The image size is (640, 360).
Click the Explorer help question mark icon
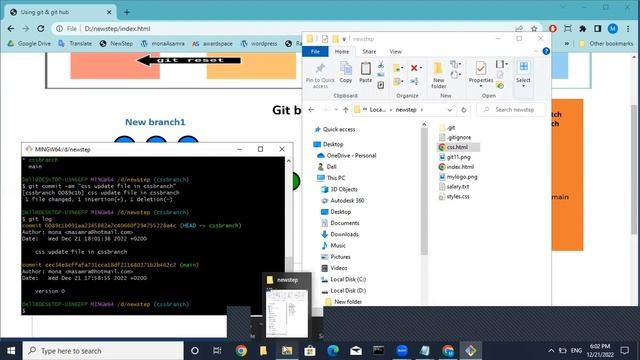coord(546,51)
